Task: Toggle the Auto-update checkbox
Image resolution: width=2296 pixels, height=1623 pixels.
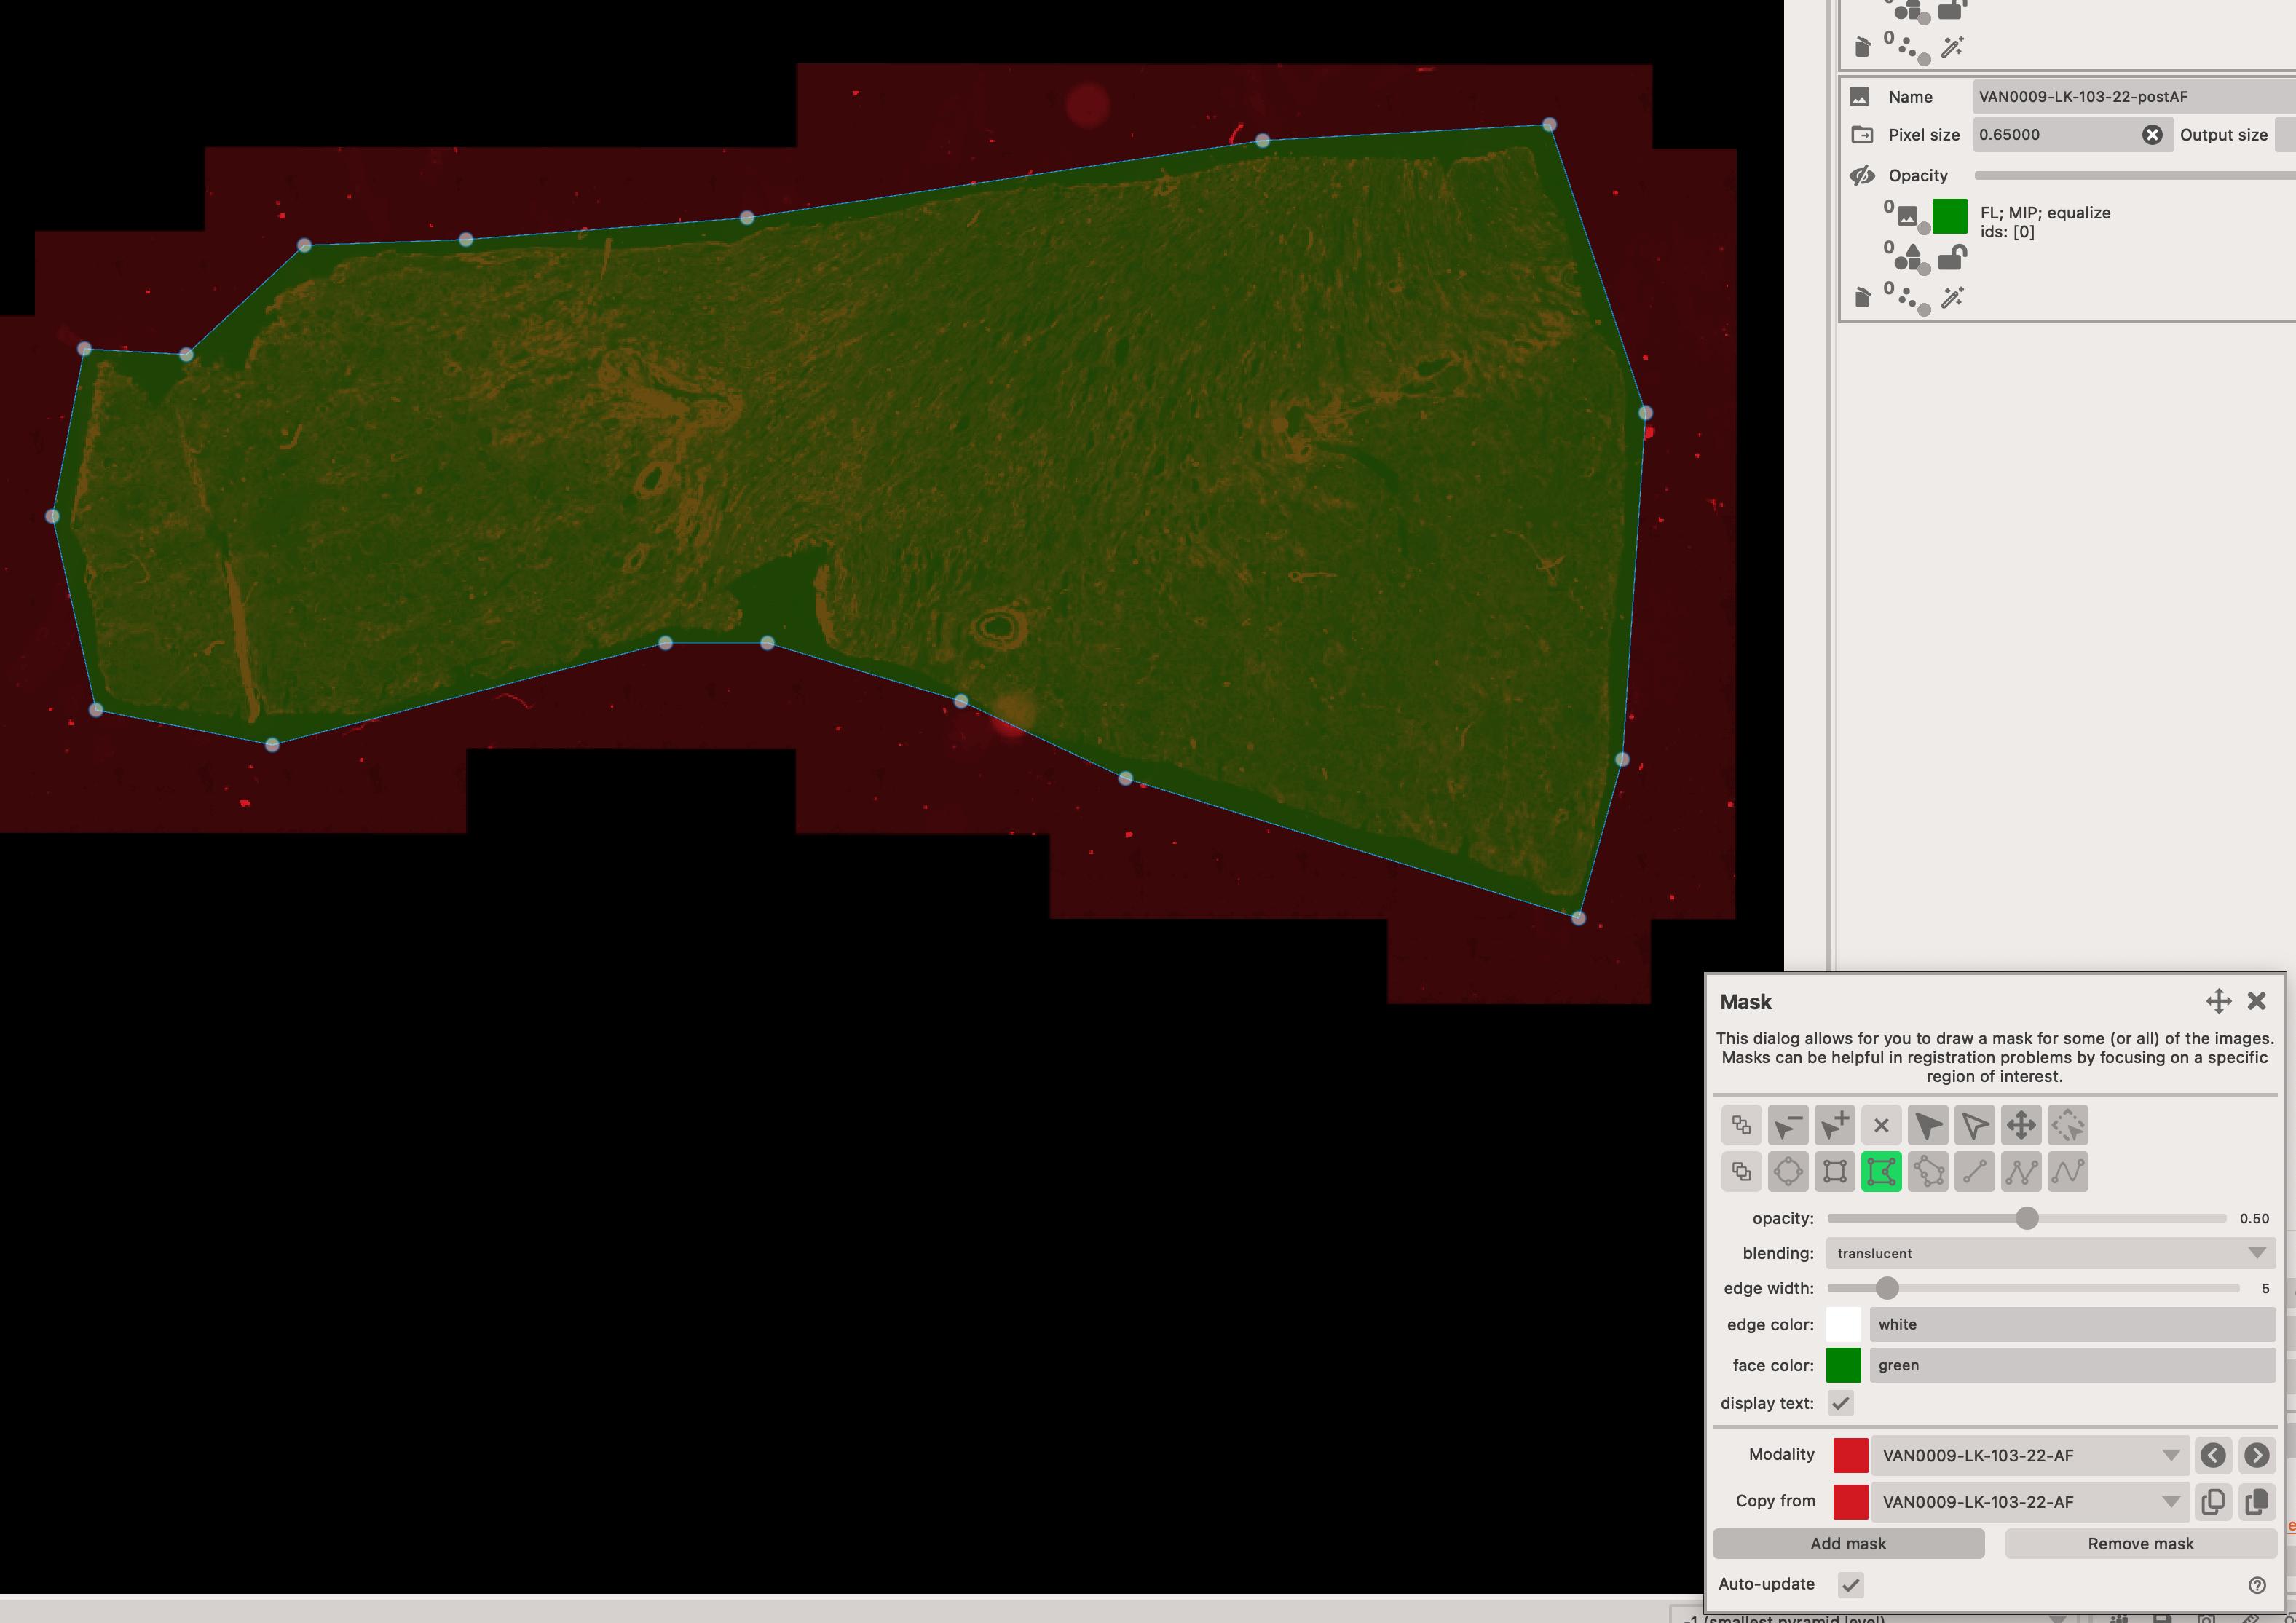Action: click(x=1851, y=1584)
